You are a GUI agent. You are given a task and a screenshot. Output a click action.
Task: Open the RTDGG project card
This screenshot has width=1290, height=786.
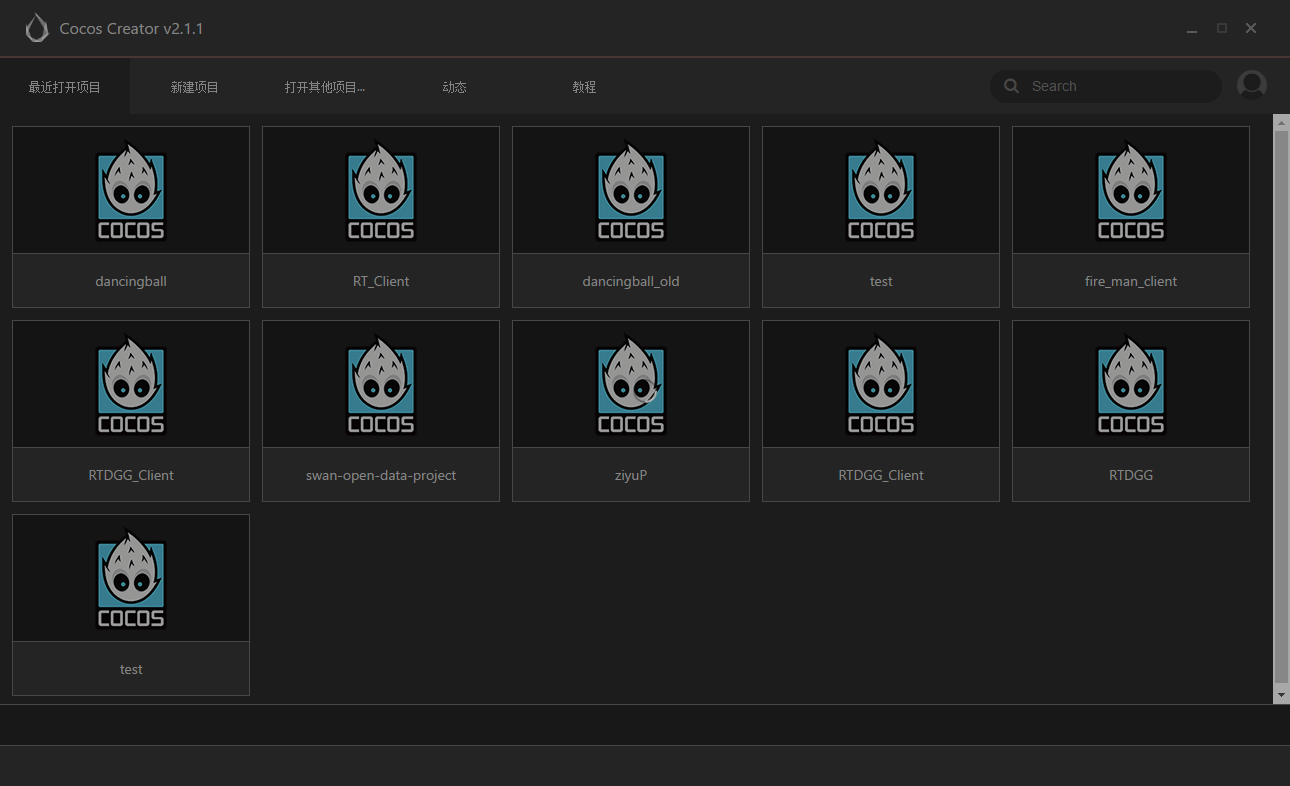tap(1131, 410)
